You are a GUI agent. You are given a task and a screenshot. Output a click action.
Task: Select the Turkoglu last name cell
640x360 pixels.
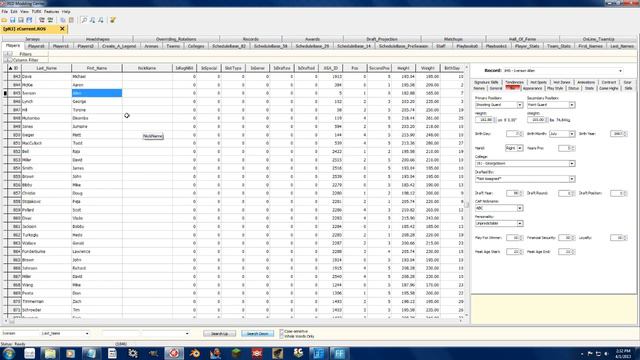click(46, 235)
